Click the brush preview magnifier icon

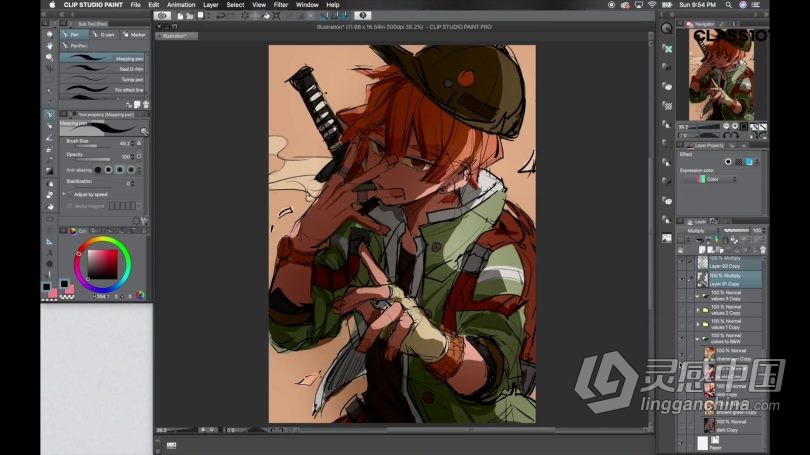[144, 132]
